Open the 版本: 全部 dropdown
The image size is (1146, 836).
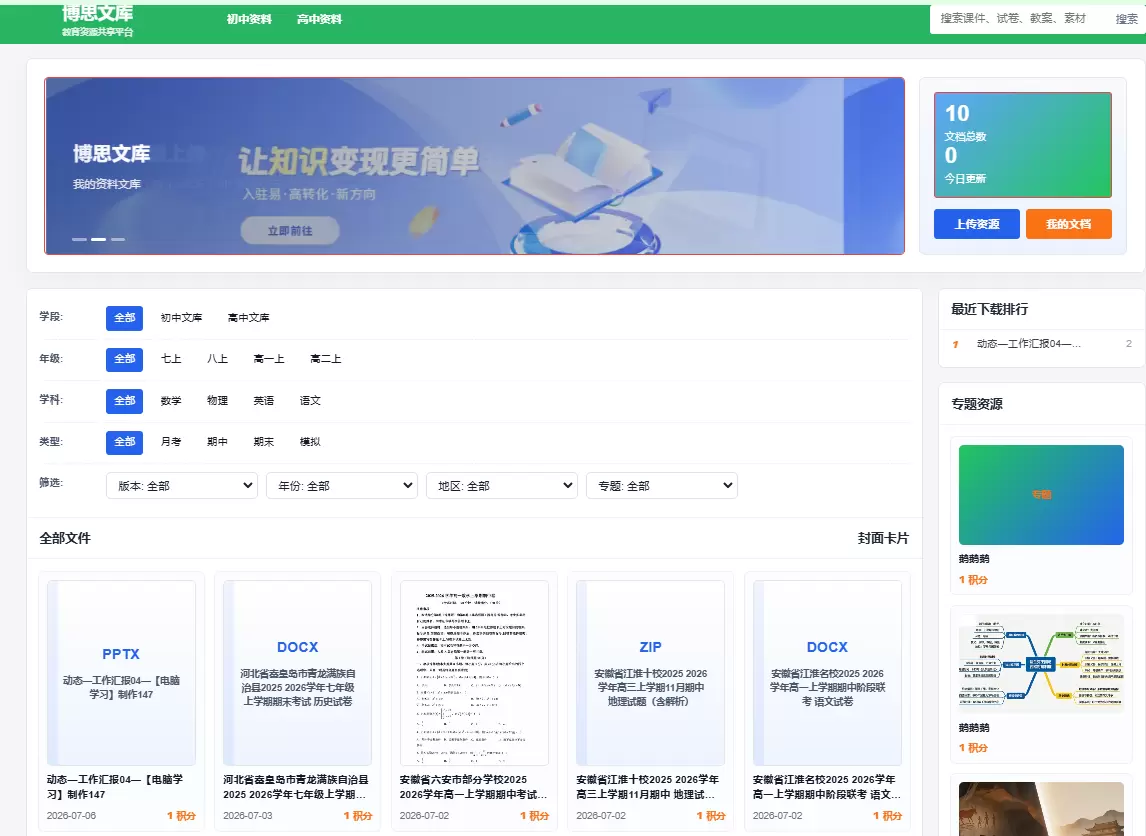tap(182, 486)
